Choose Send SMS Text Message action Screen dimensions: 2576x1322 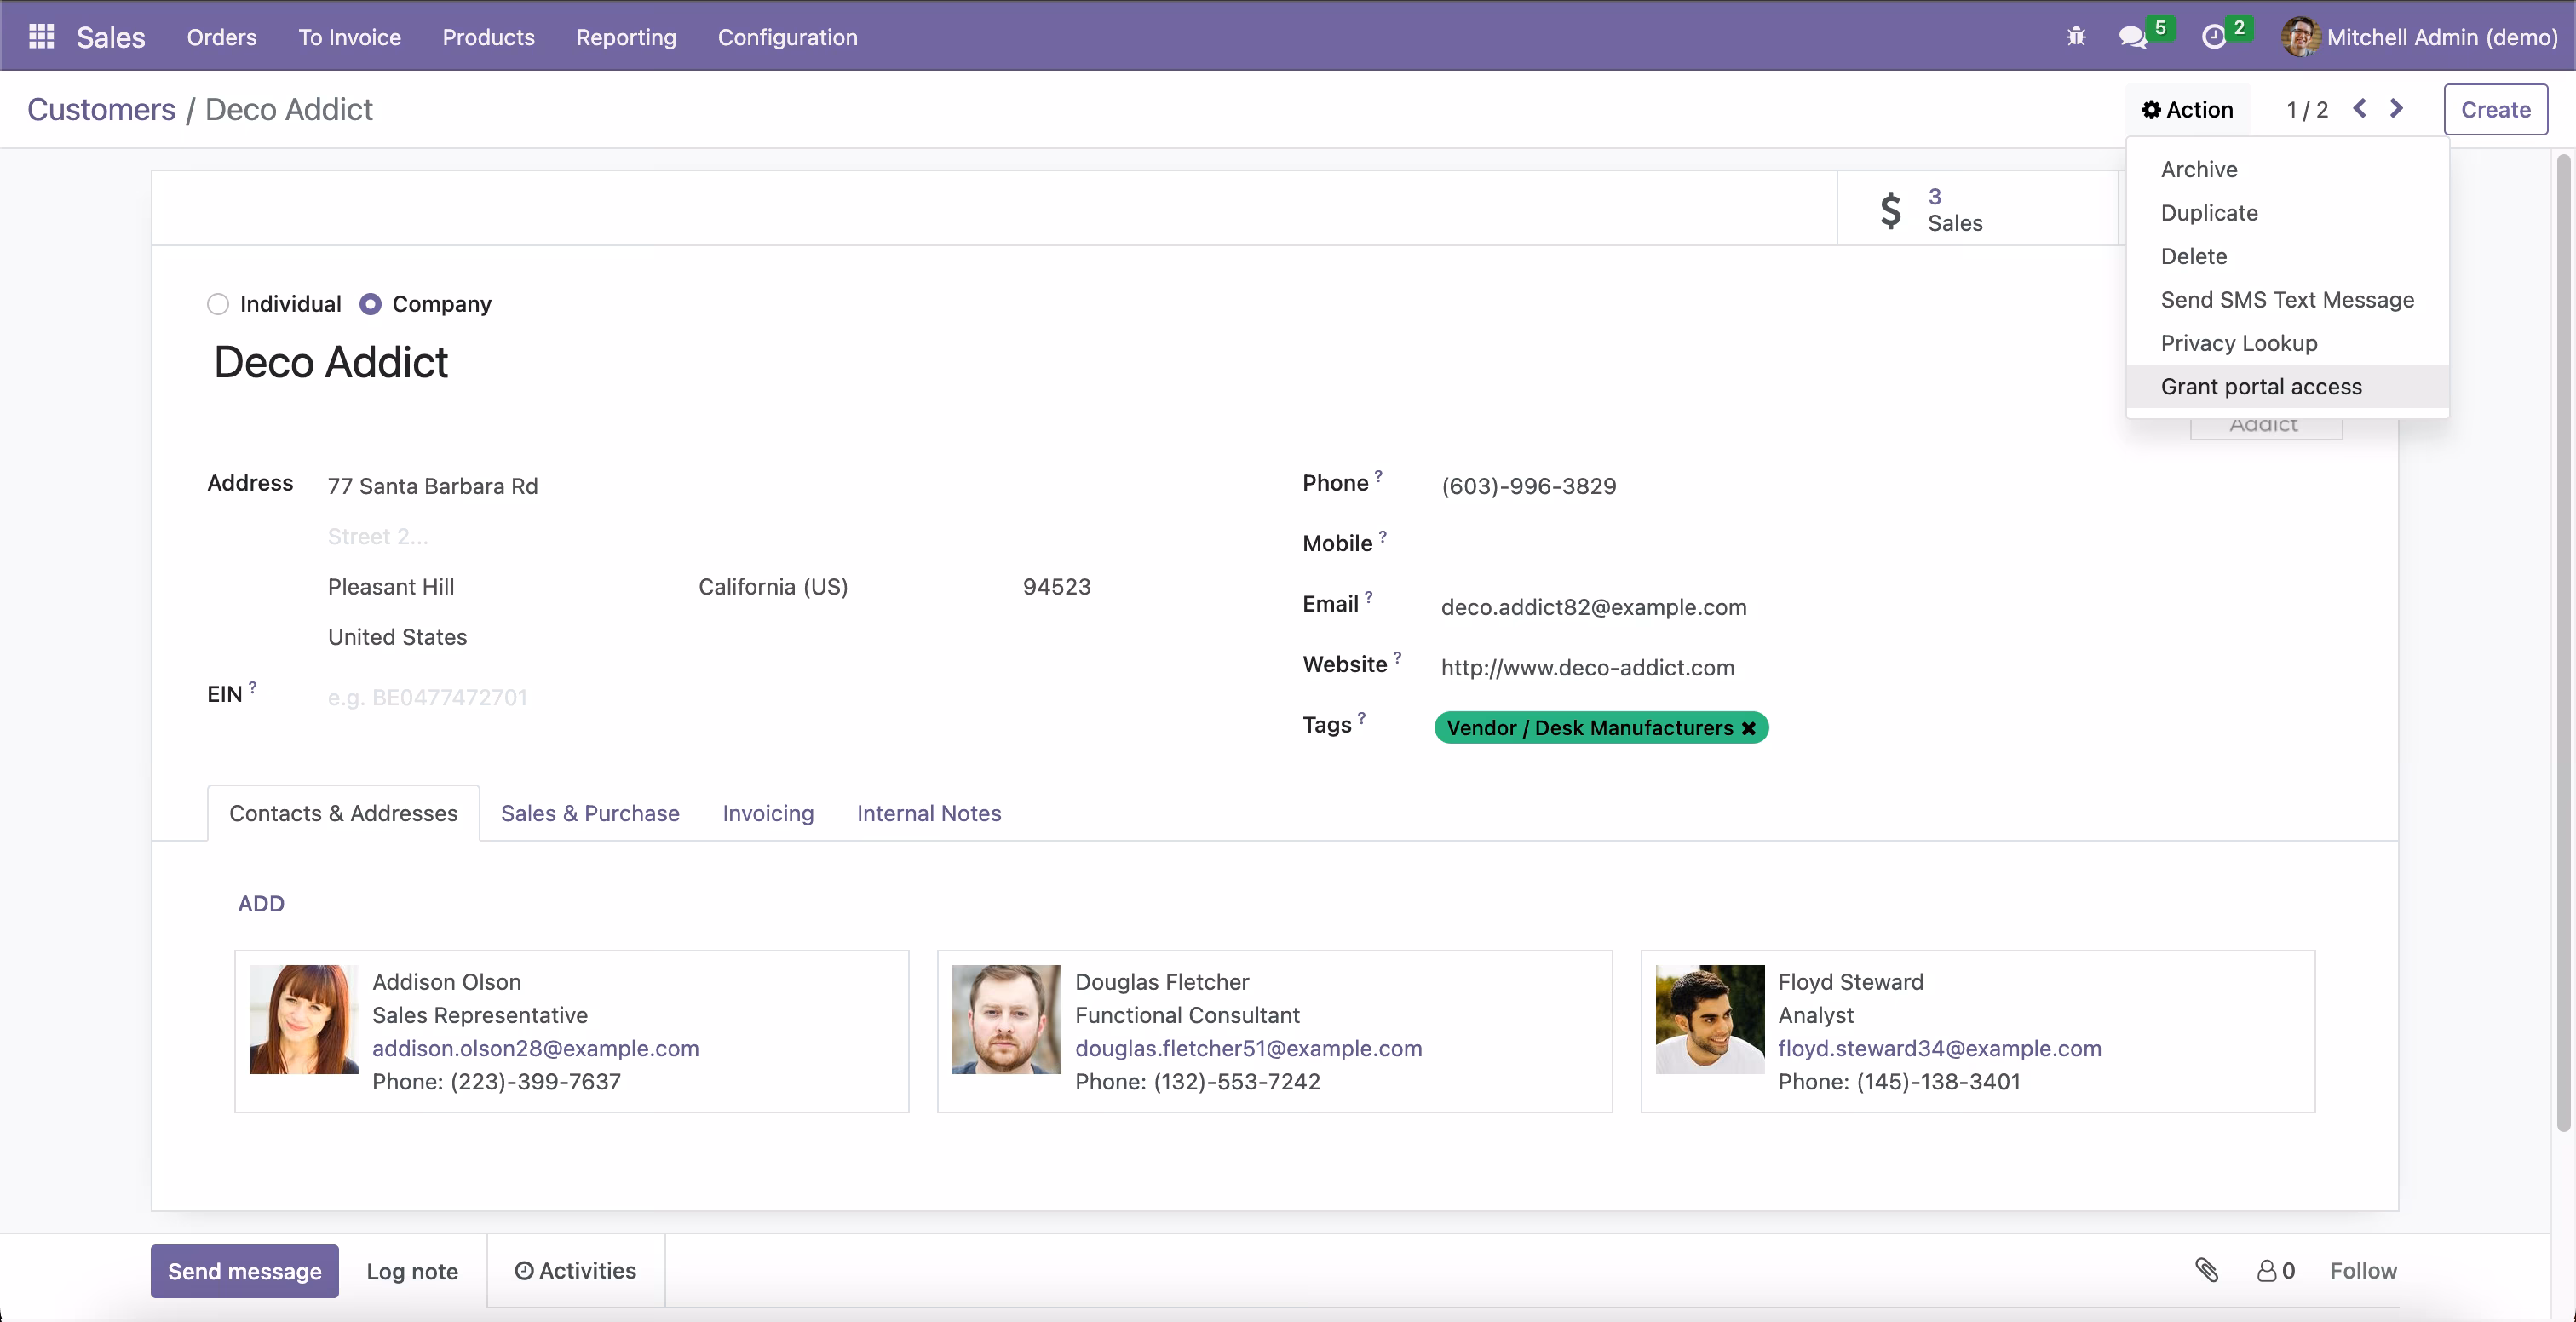point(2288,300)
